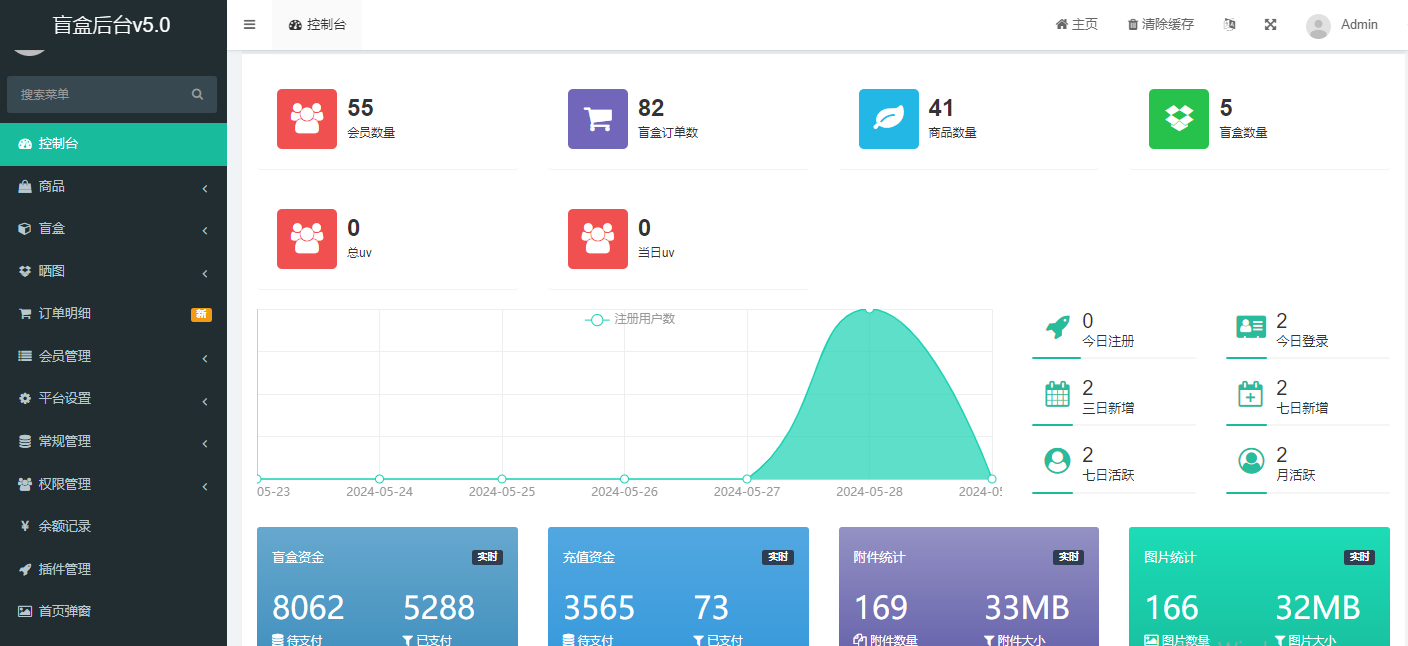1408x646 pixels.
Task: Expand the 商品 sidebar menu
Action: [x=113, y=187]
